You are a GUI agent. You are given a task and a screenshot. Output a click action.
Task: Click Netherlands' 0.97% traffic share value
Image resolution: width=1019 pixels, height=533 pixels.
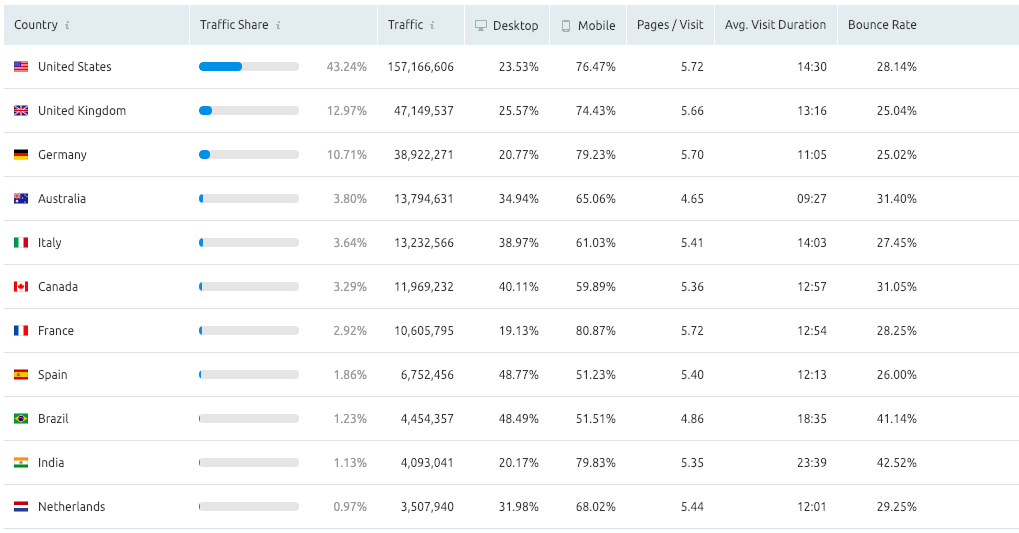pyautogui.click(x=350, y=506)
